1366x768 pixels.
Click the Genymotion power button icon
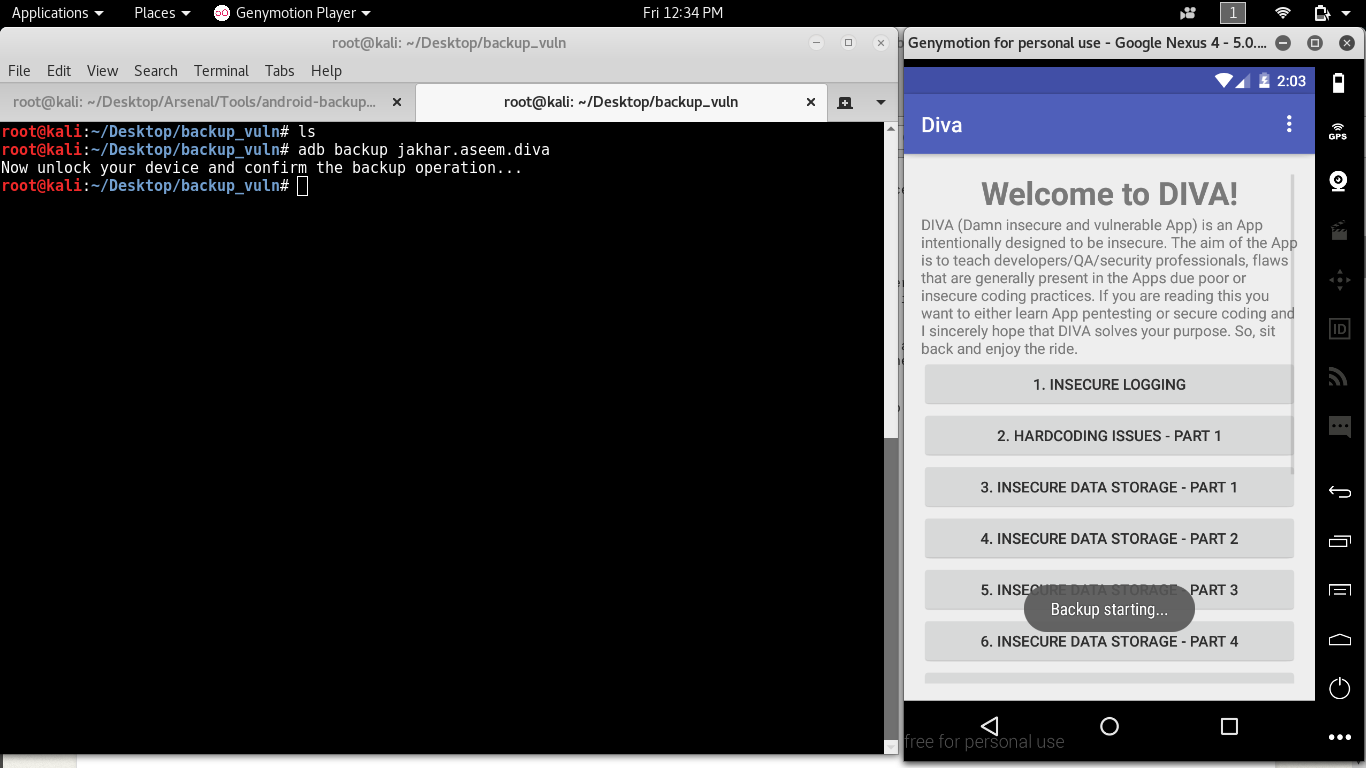pyautogui.click(x=1339, y=688)
